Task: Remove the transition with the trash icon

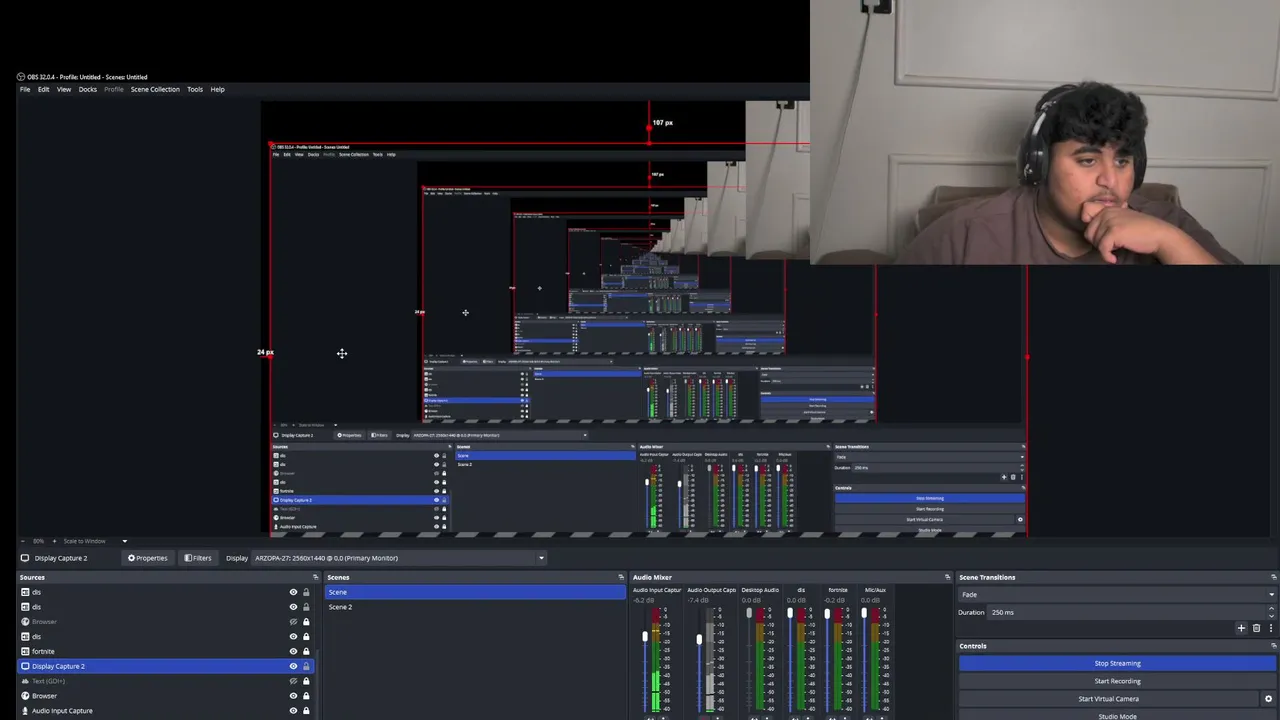Action: pyautogui.click(x=1256, y=628)
